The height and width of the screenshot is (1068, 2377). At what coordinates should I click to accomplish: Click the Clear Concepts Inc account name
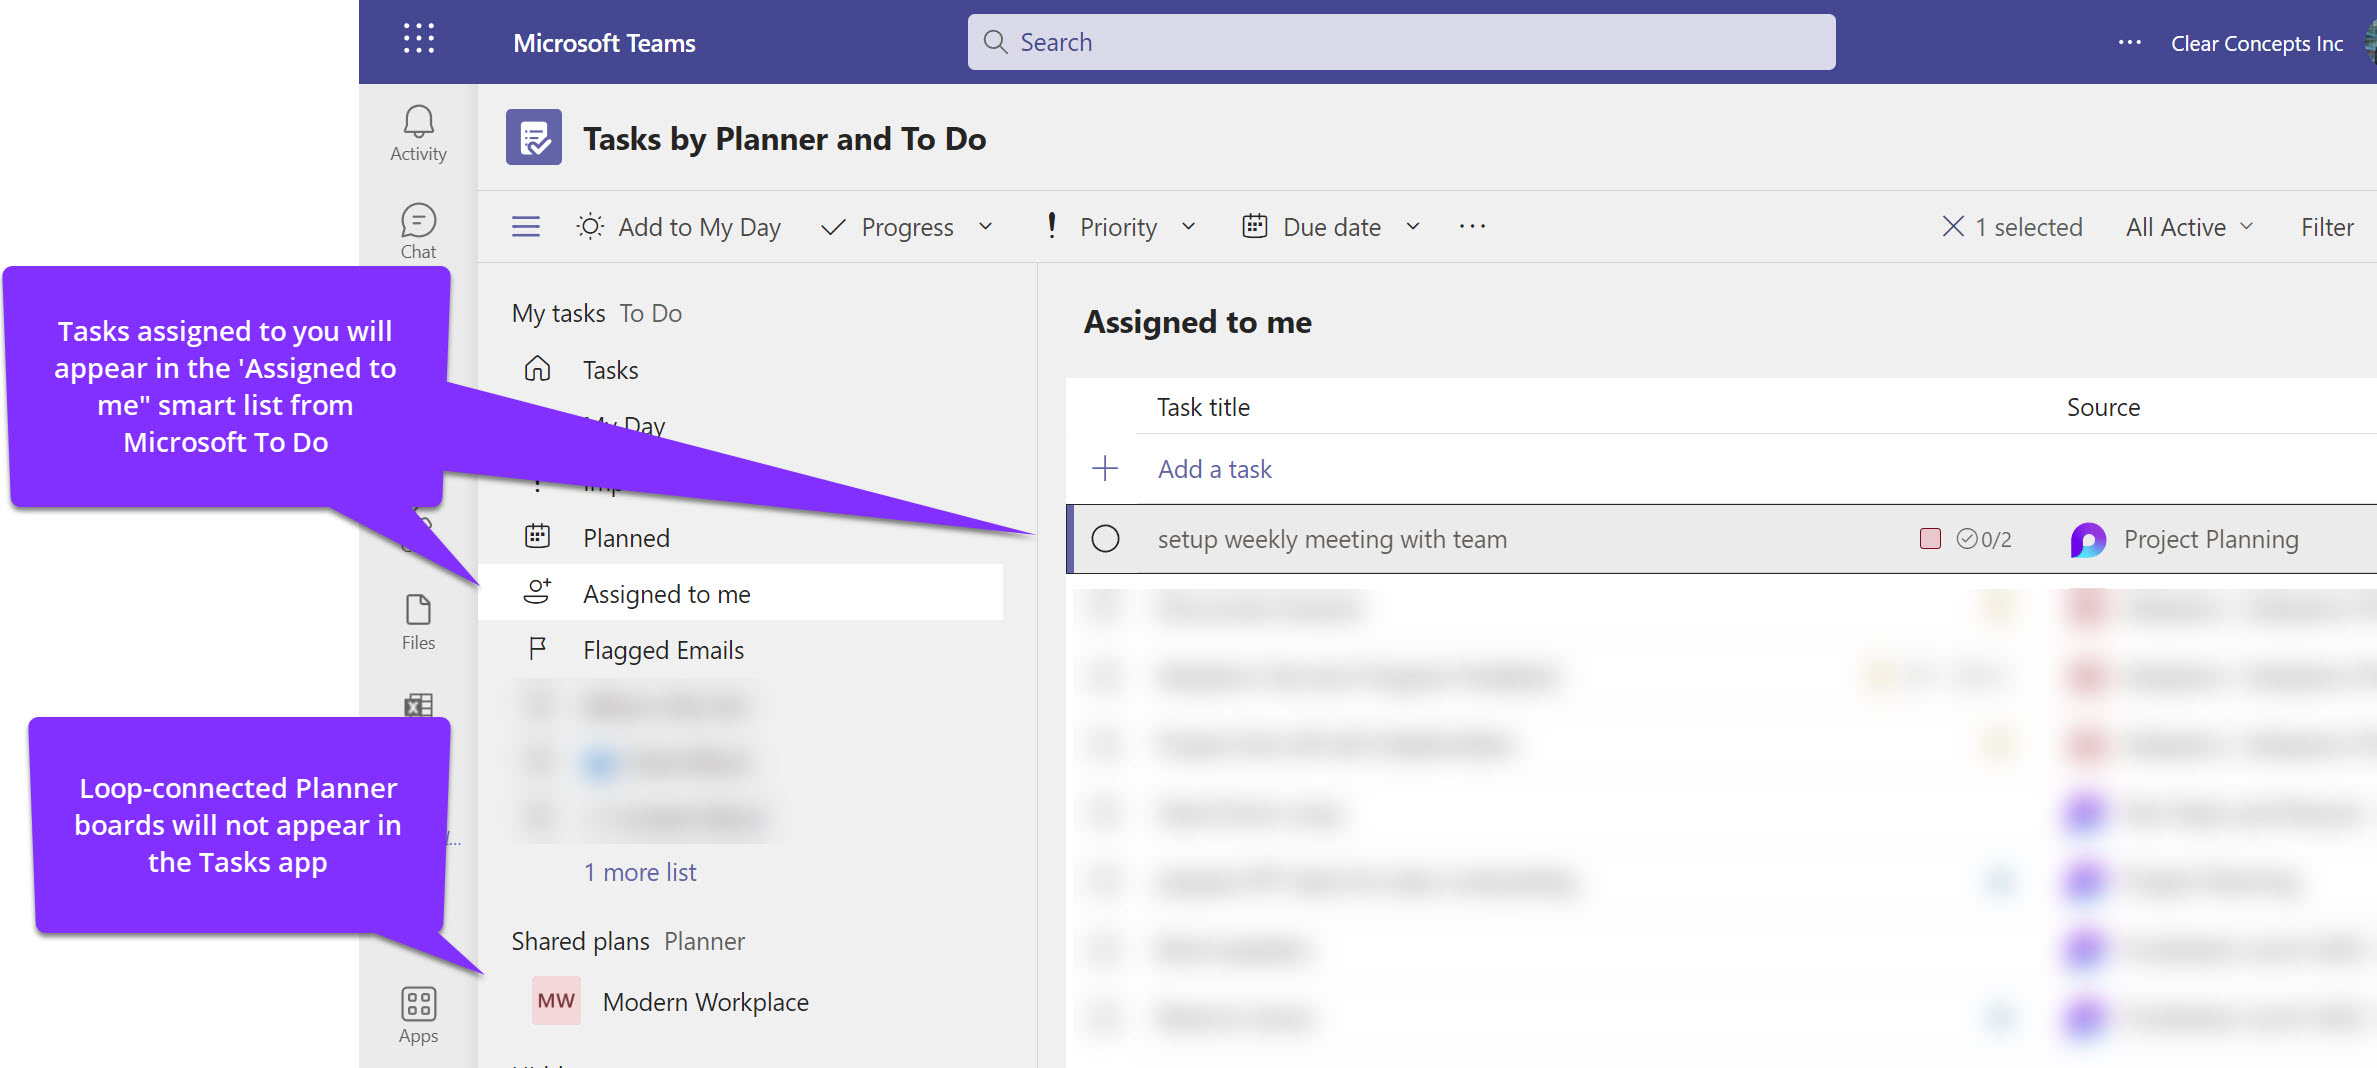pos(2256,43)
